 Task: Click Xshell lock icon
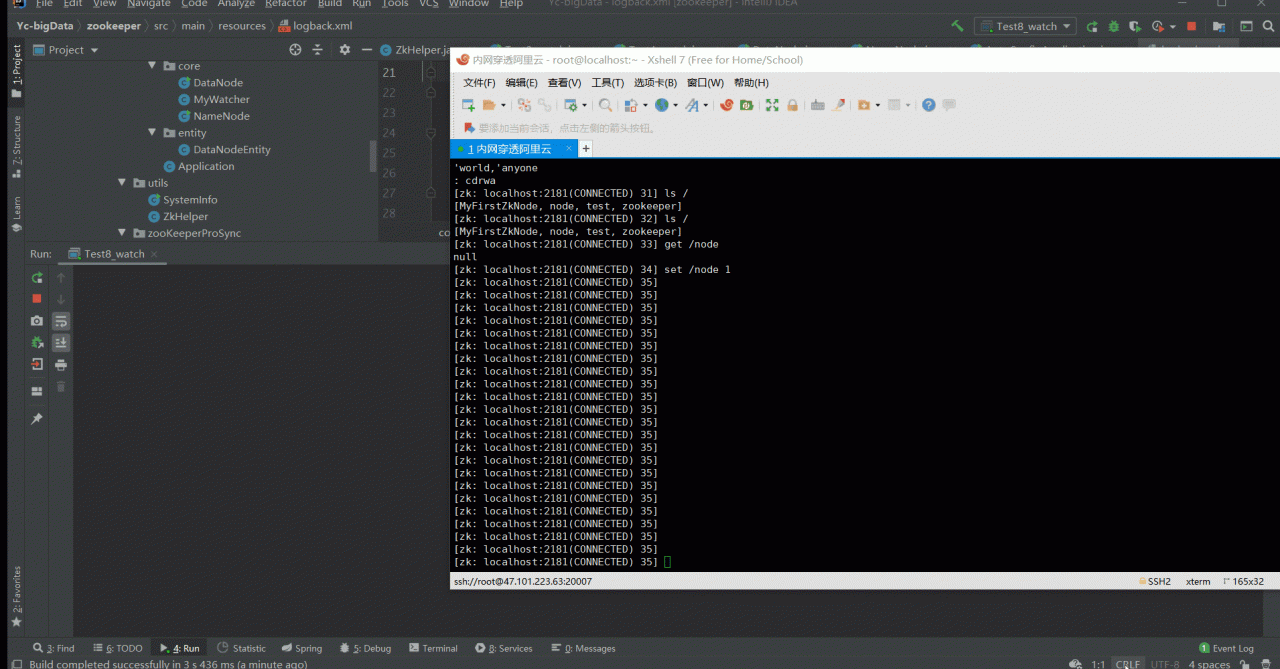pos(792,105)
